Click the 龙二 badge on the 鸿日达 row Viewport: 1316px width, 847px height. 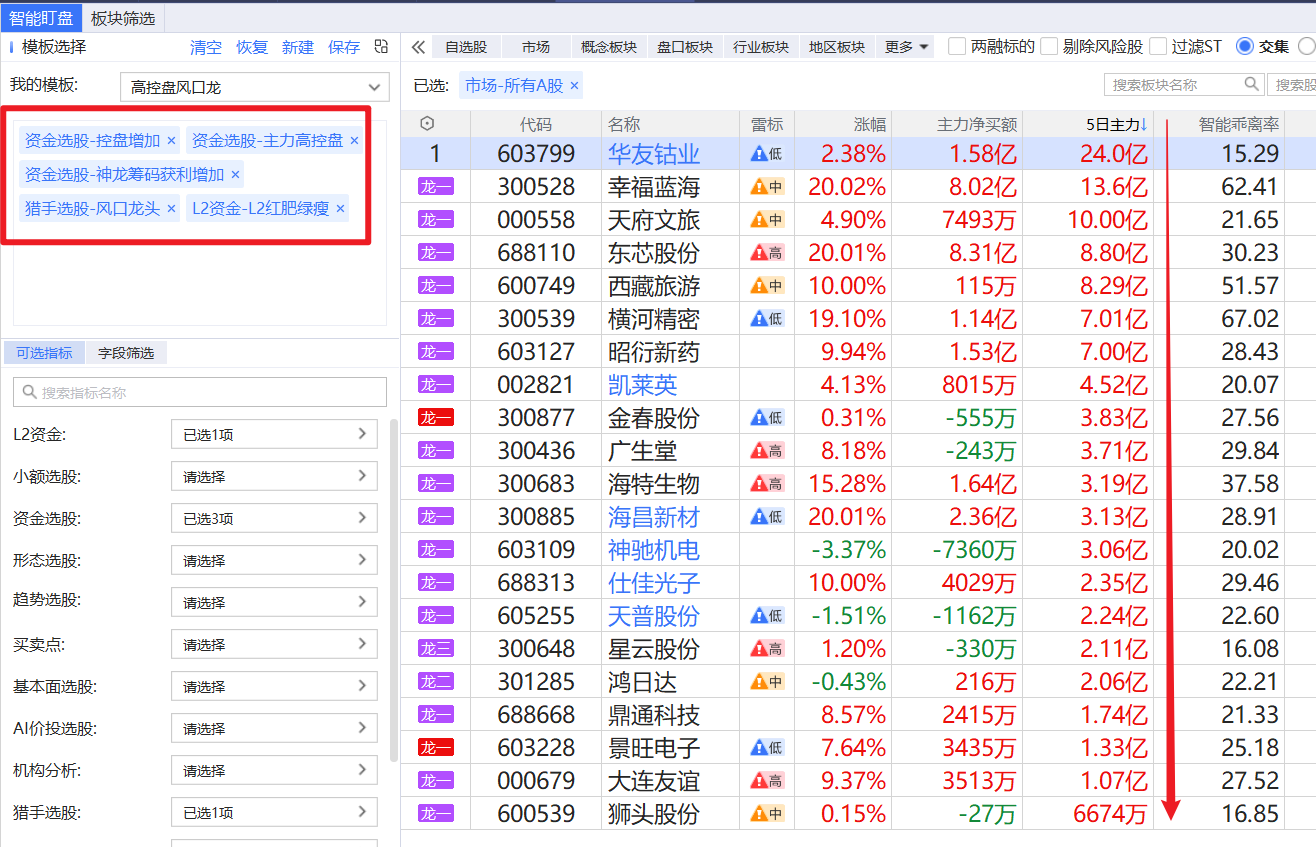[x=436, y=682]
